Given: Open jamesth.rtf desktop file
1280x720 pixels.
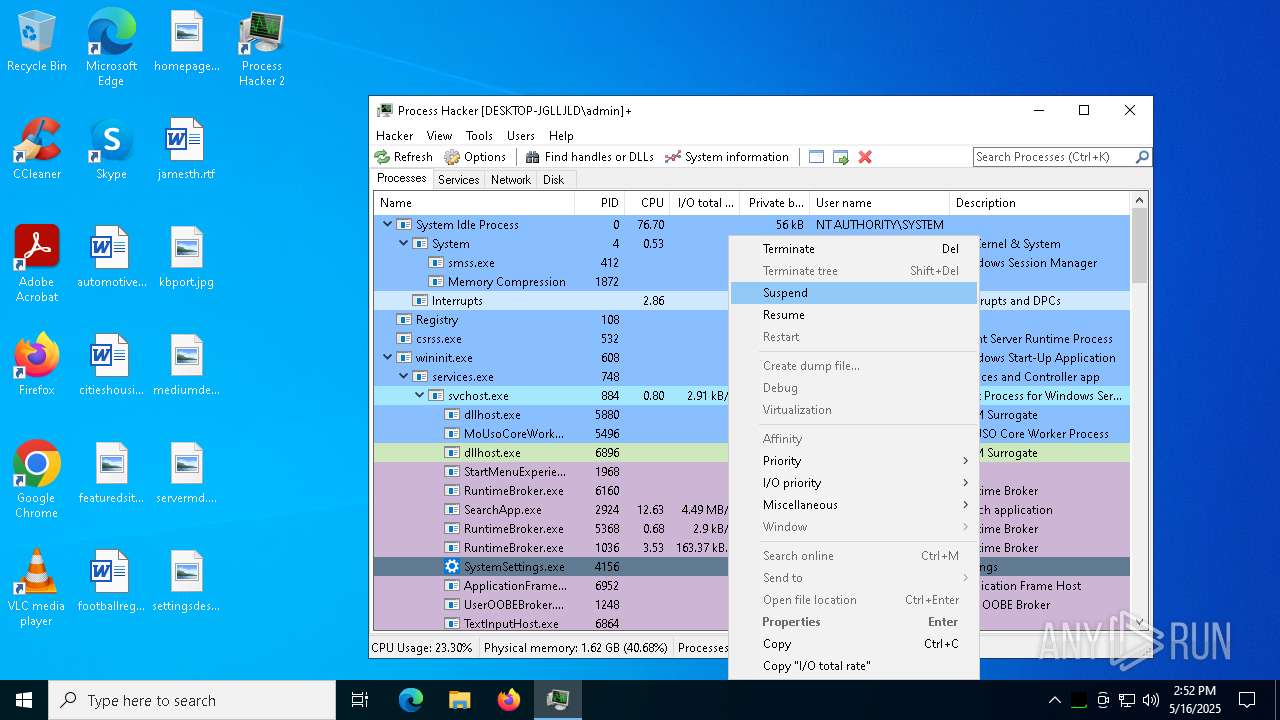Looking at the screenshot, I should click(x=186, y=148).
